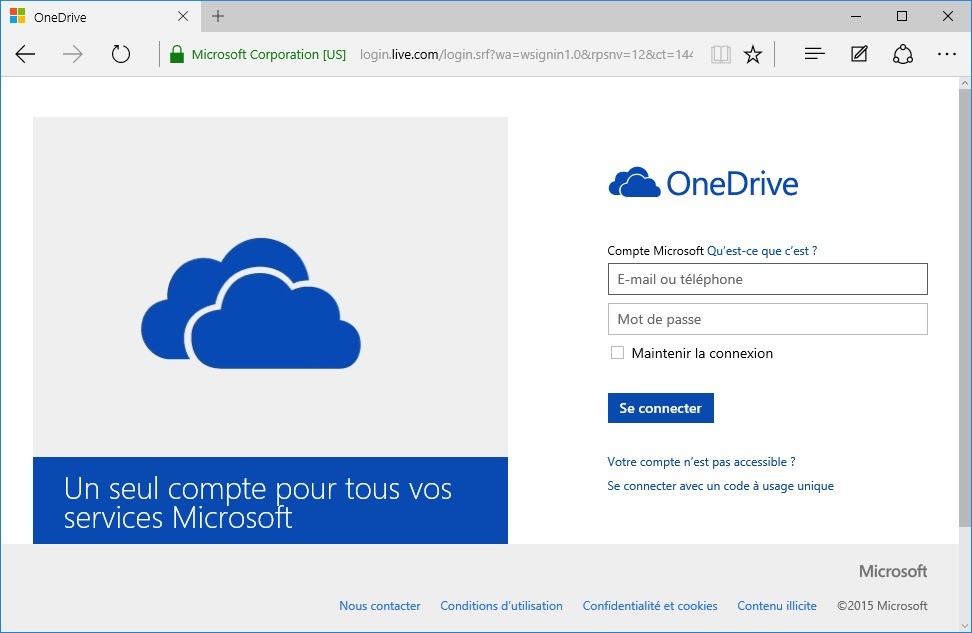Add page to favorites with star icon
972x633 pixels.
753,55
